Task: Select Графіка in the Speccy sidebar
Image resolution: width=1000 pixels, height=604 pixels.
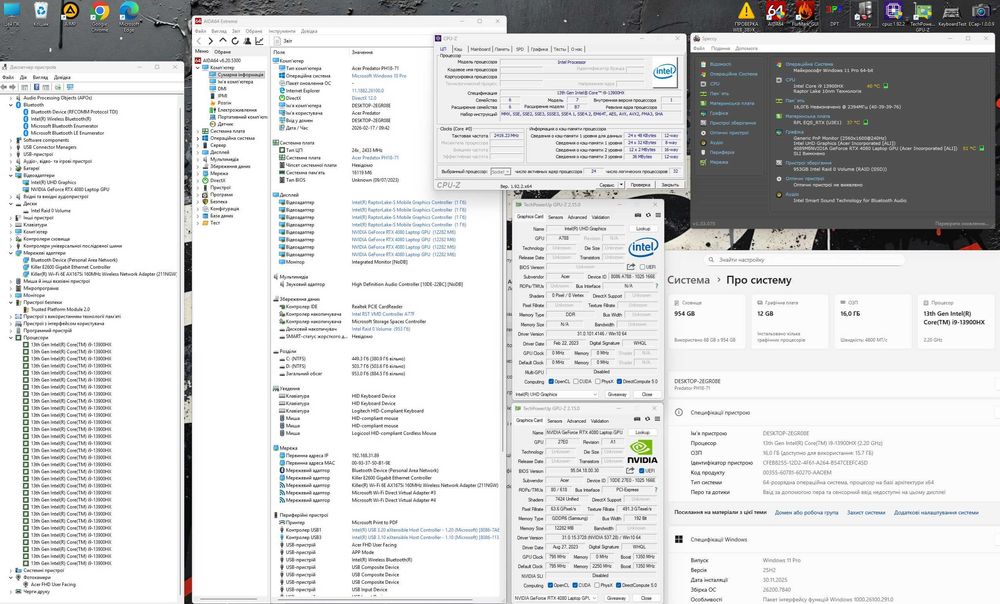Action: [719, 113]
